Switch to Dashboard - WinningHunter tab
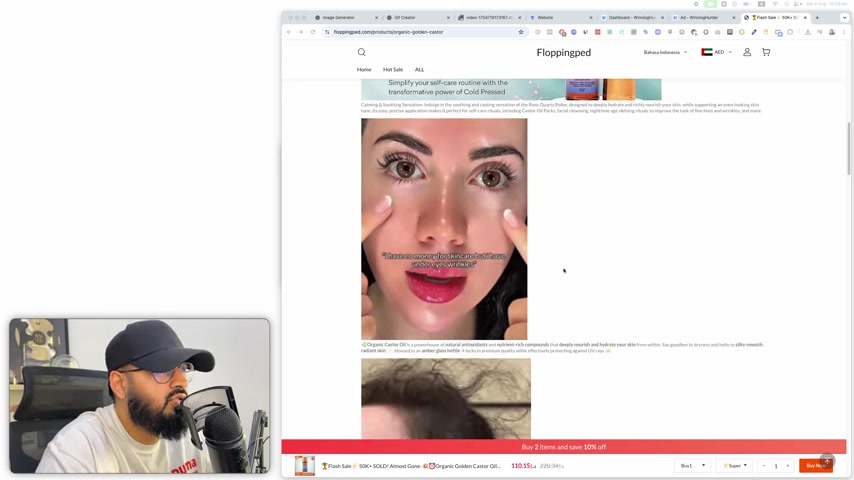 [632, 17]
